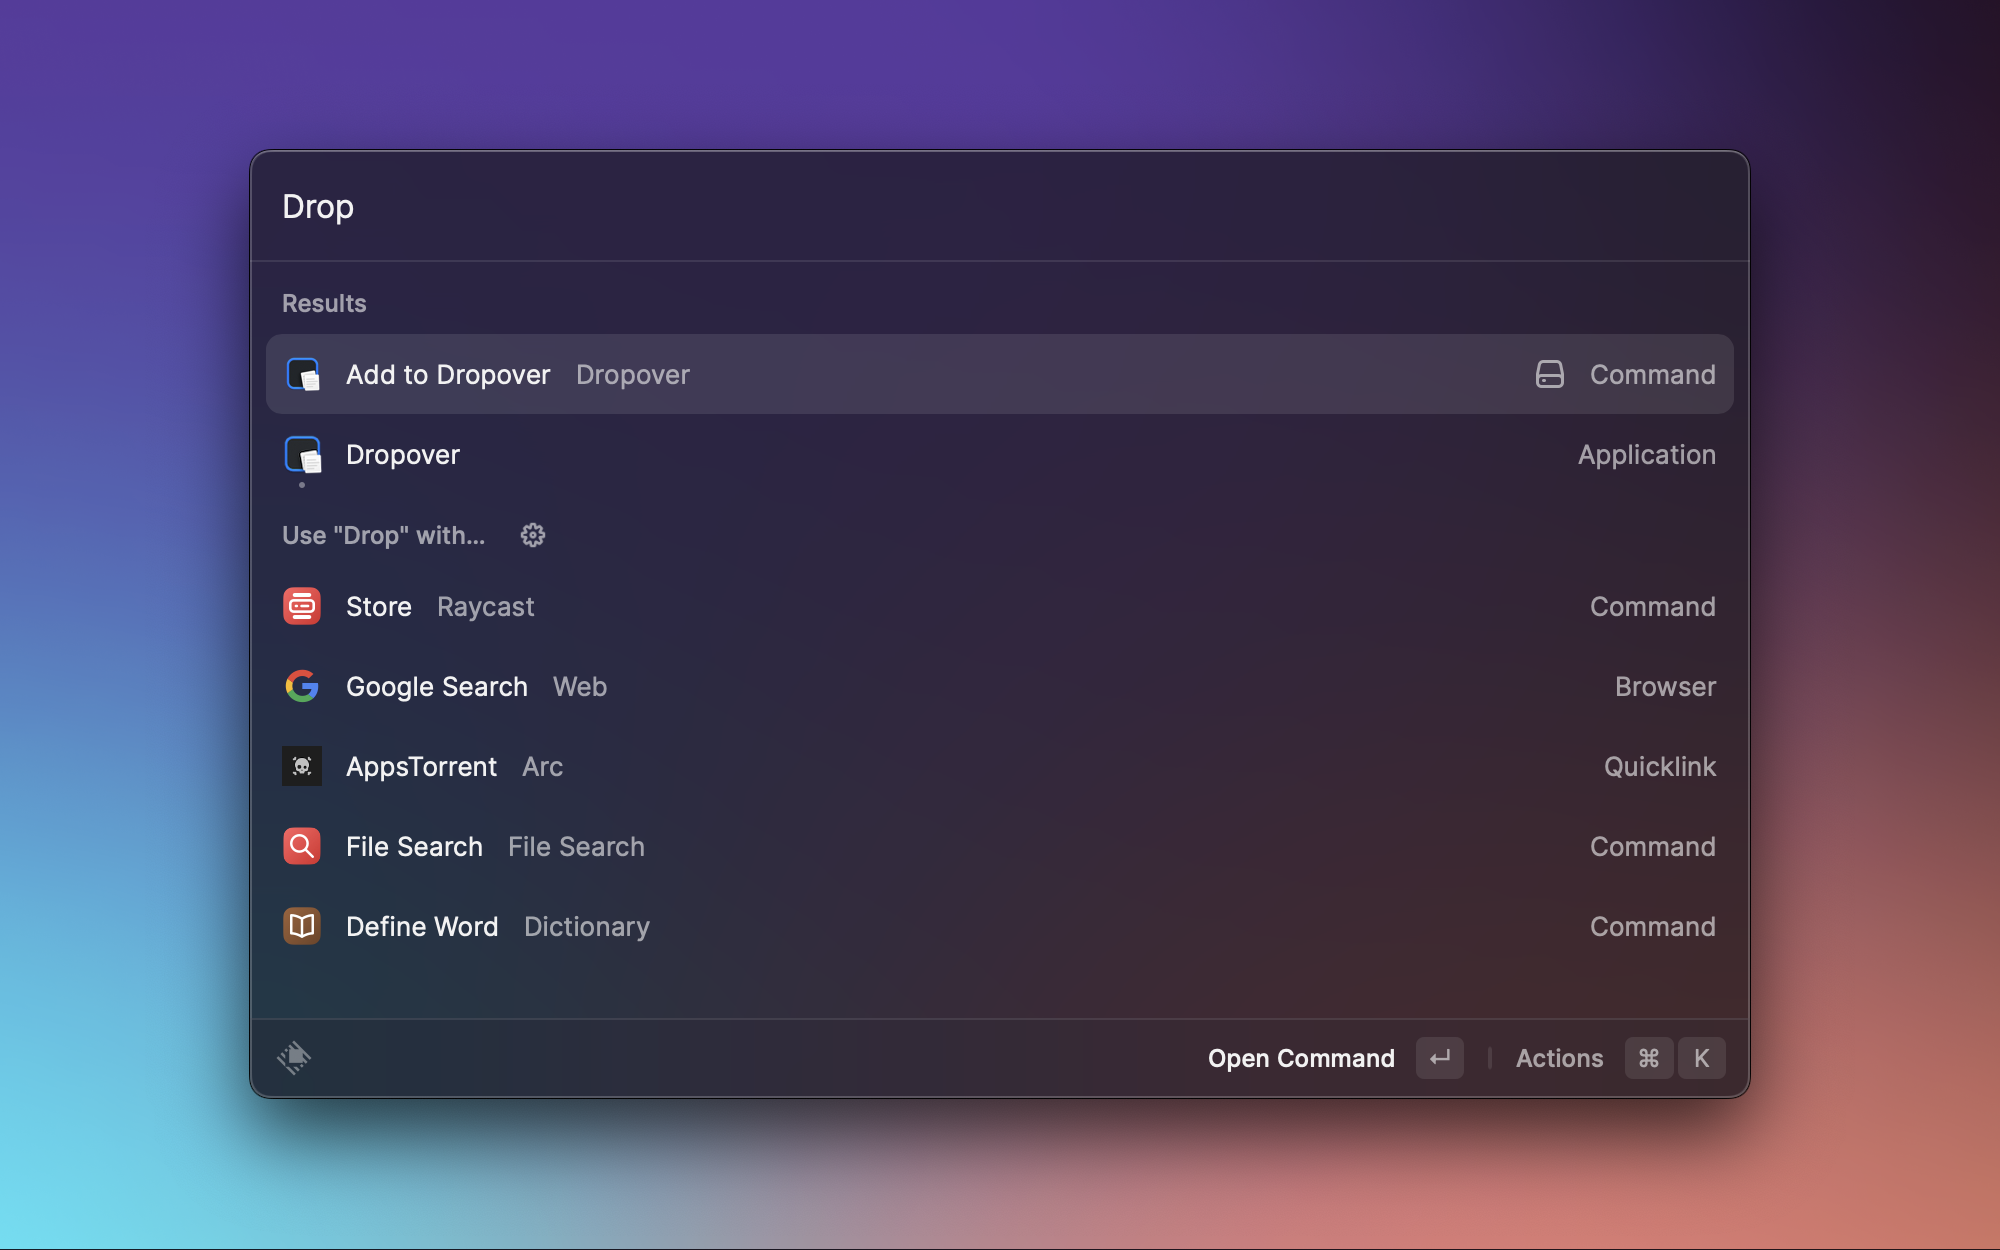Click the Add to Dropover command icon
The width and height of the screenshot is (2000, 1250).
coord(304,373)
